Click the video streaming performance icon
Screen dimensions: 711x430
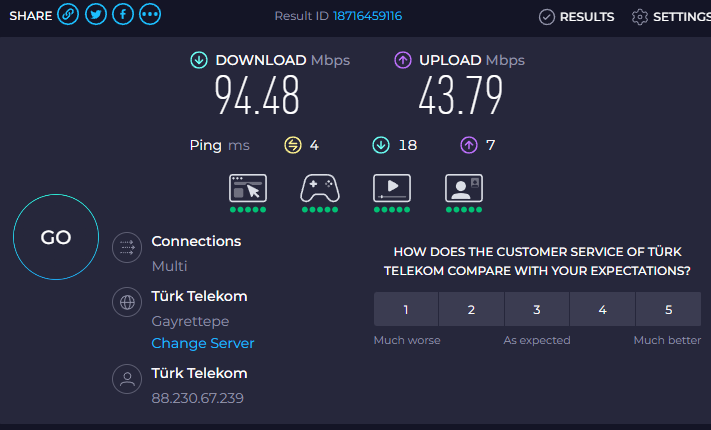tap(391, 187)
